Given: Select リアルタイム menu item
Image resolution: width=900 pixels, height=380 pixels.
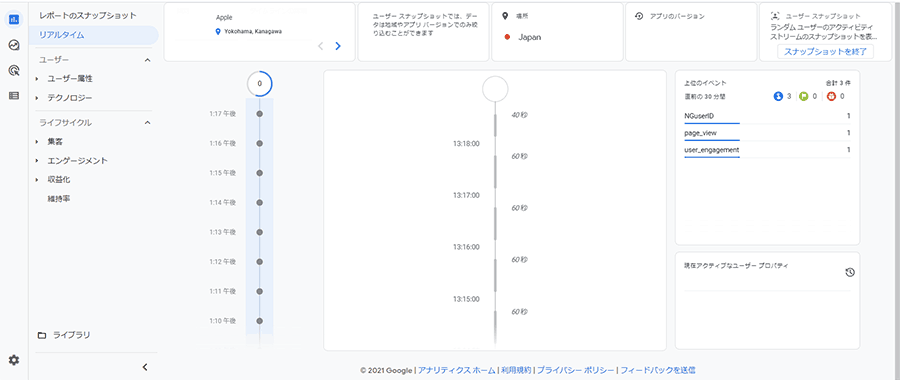Looking at the screenshot, I should click(94, 35).
